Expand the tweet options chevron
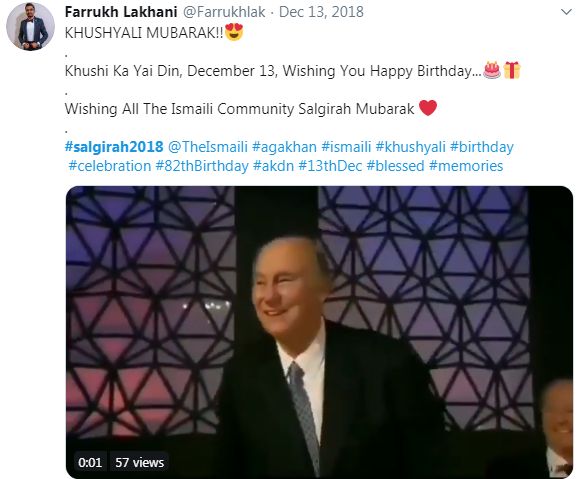This screenshot has width=583, height=479. tap(566, 12)
